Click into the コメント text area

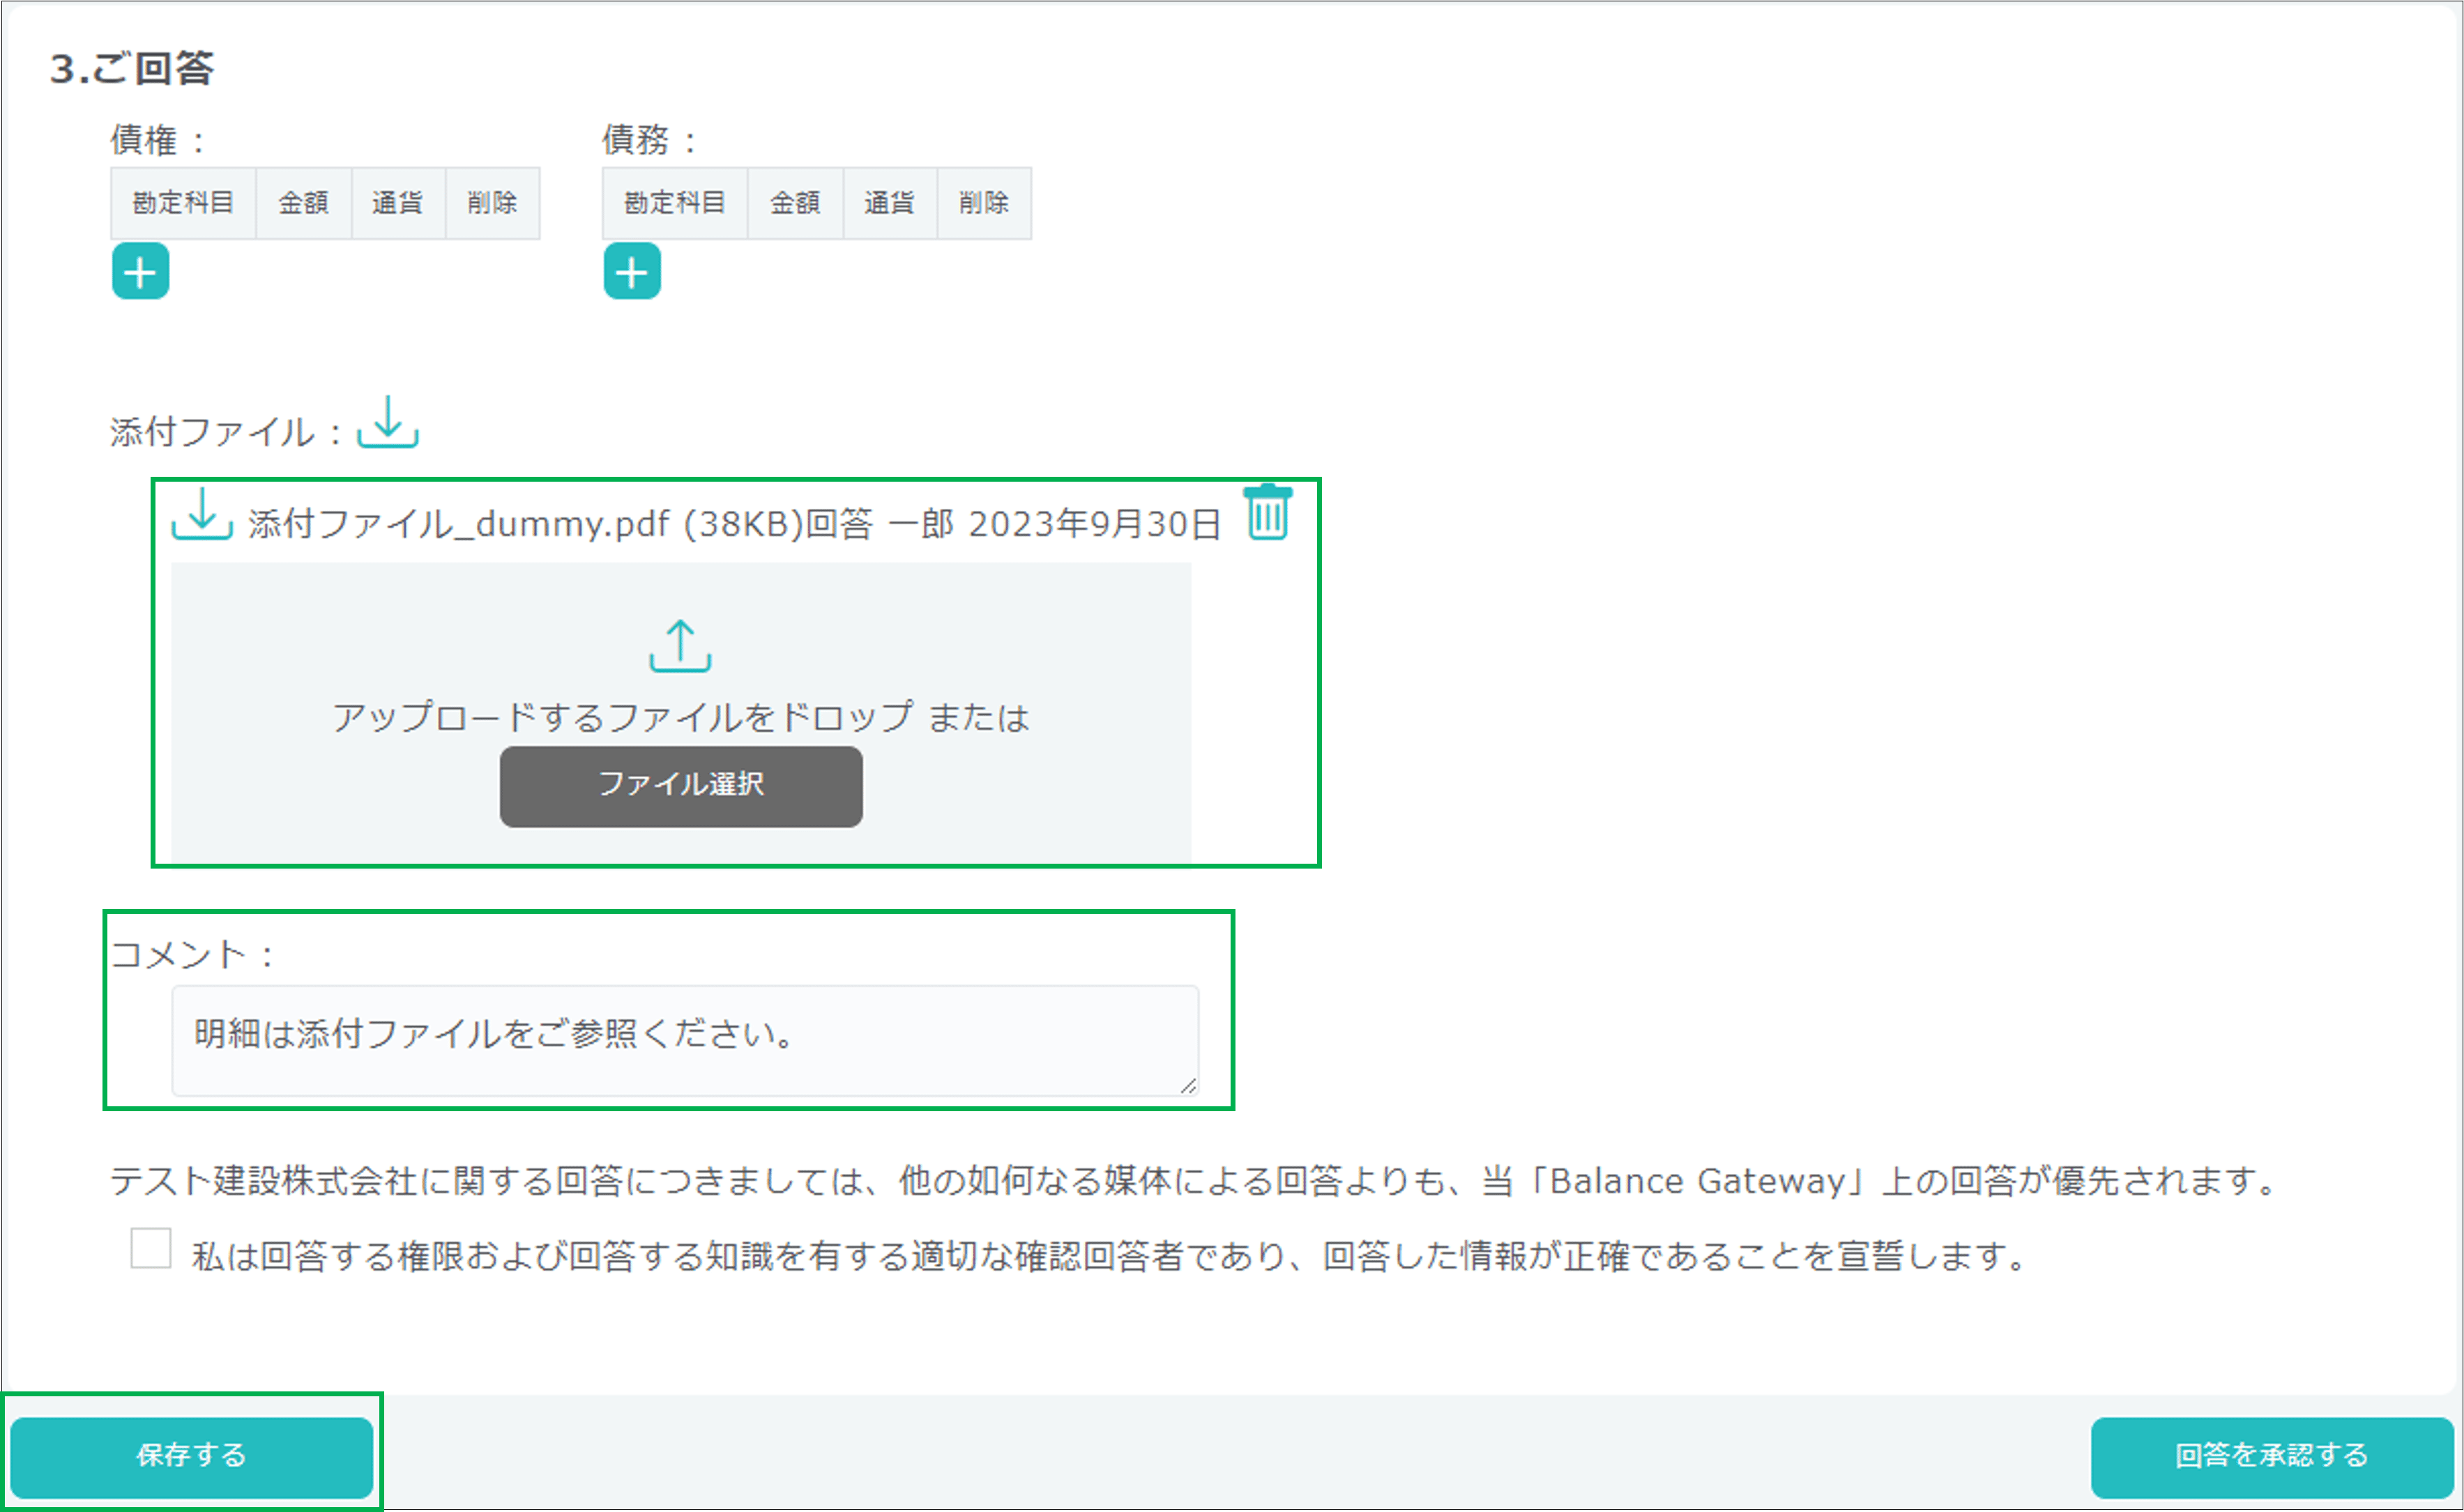(685, 1040)
